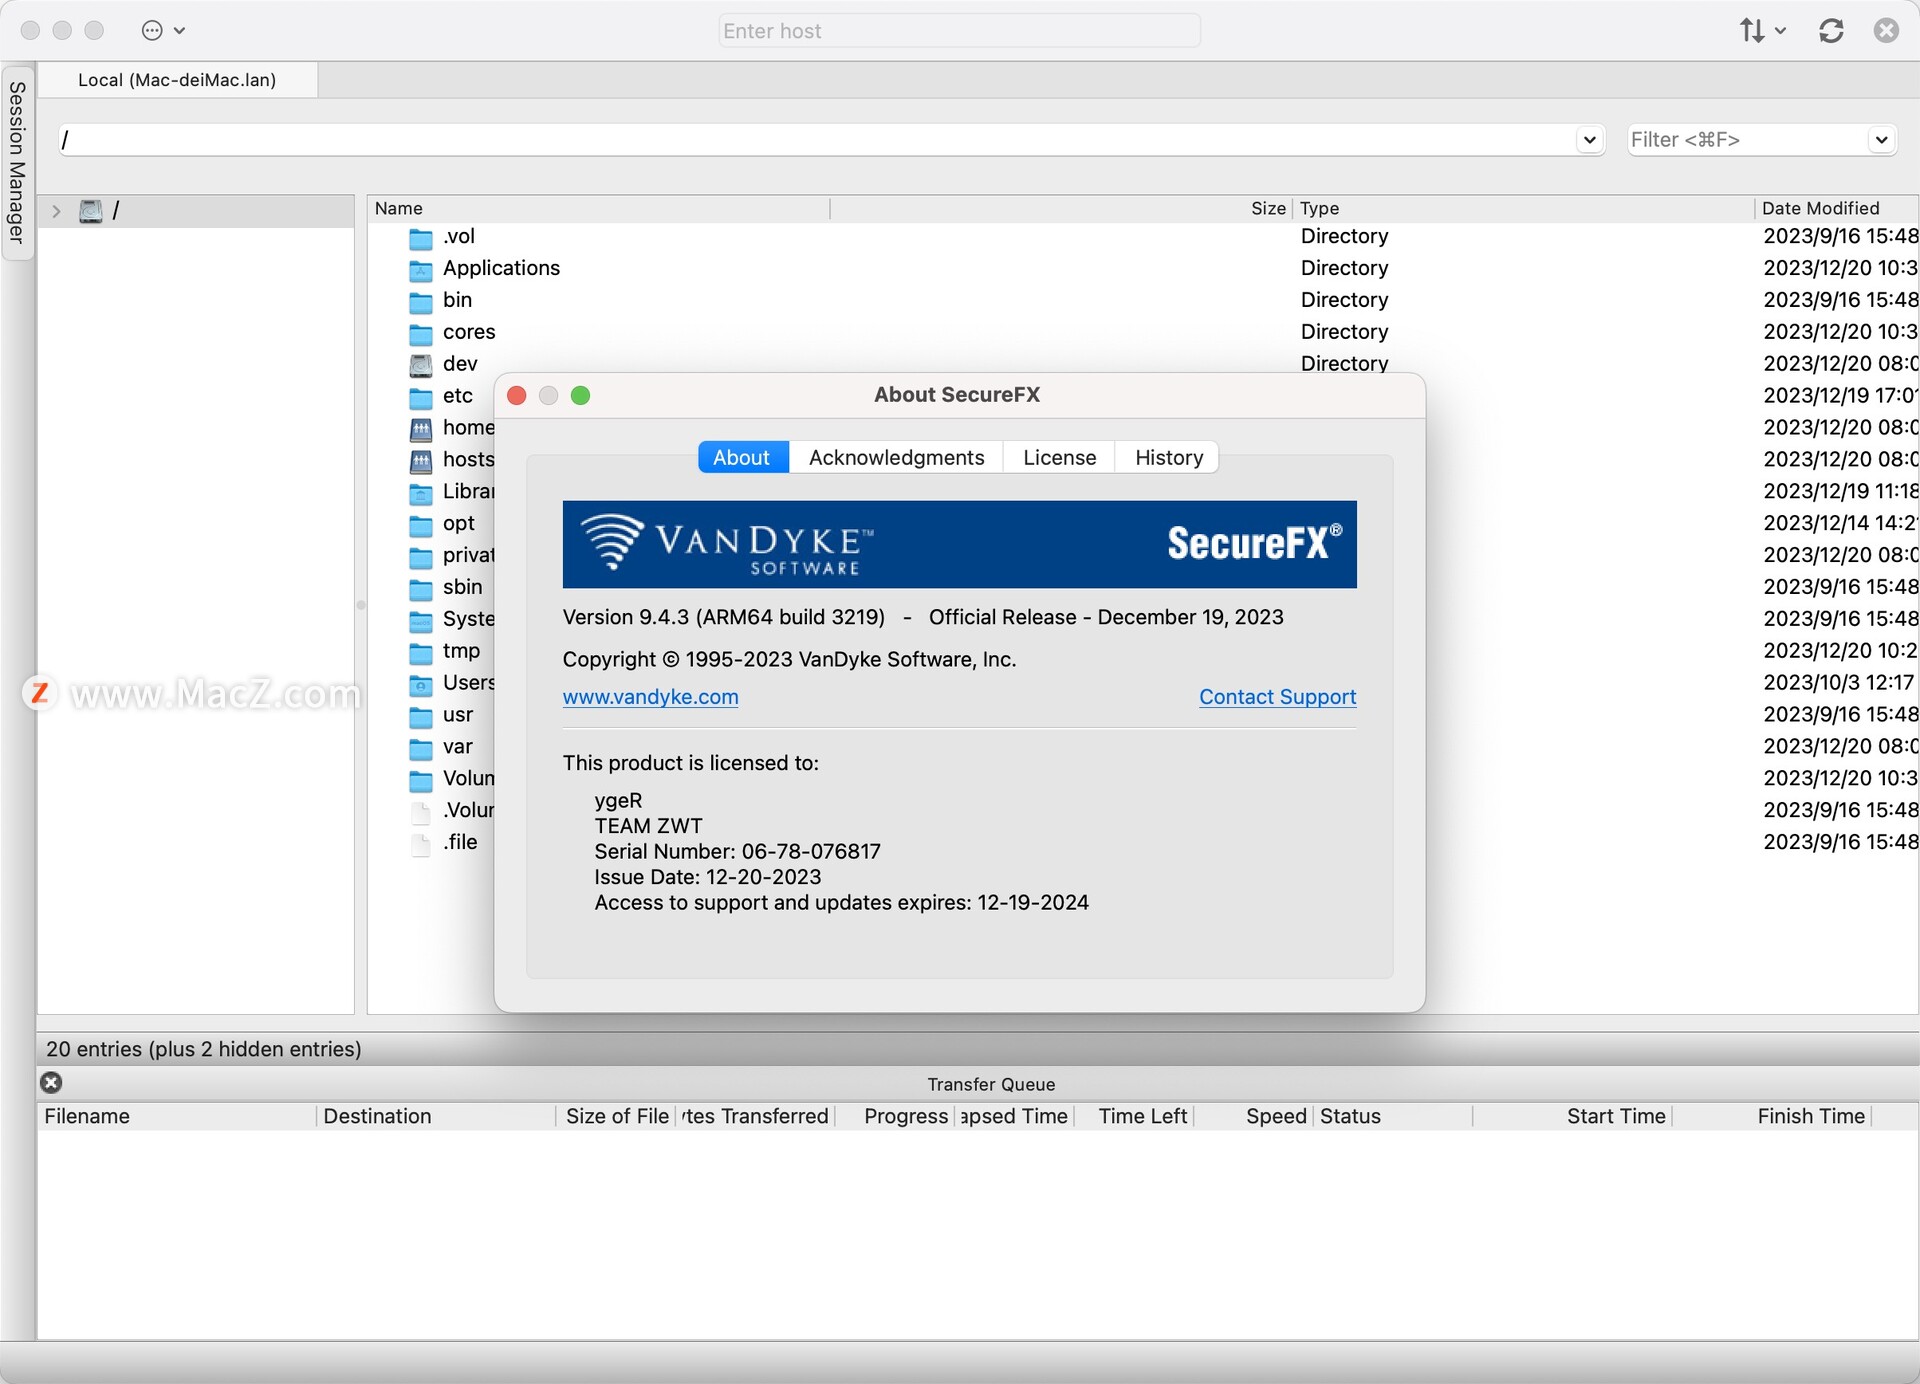Screen dimensions: 1920x1384
Task: Focus the Enter host field
Action: click(959, 31)
